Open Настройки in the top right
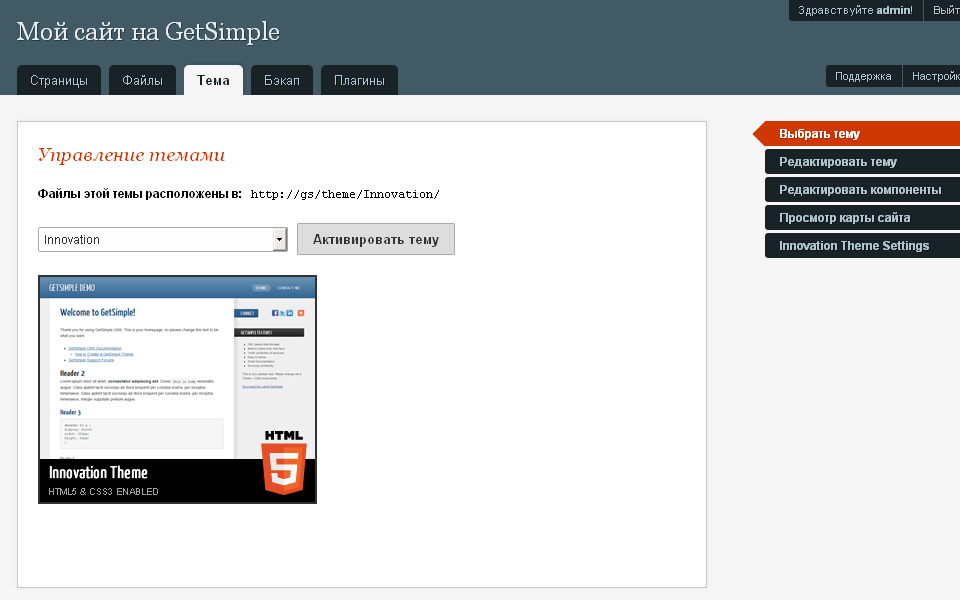Screen dimensions: 960x600 tap(934, 76)
